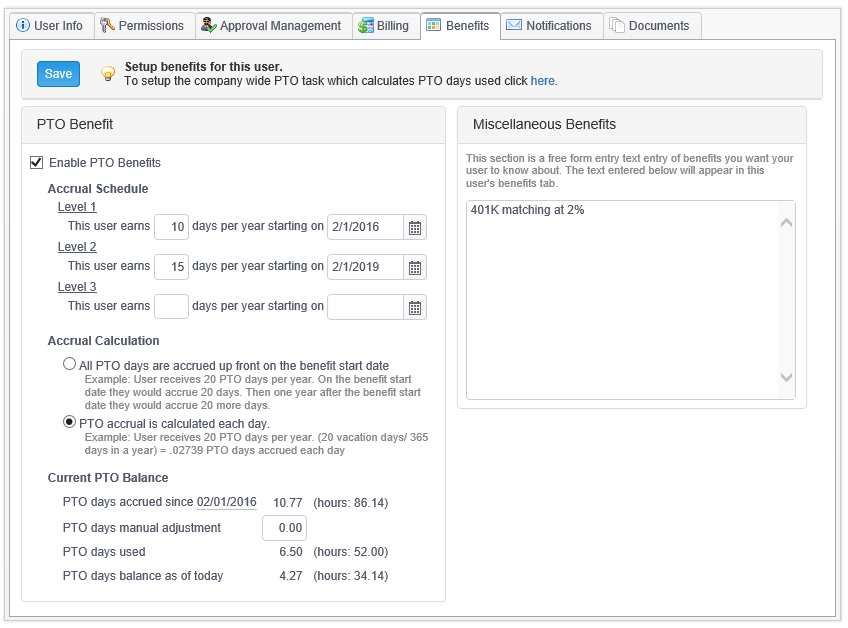Click the Permissions keys icon
848x628 pixels.
point(107,25)
